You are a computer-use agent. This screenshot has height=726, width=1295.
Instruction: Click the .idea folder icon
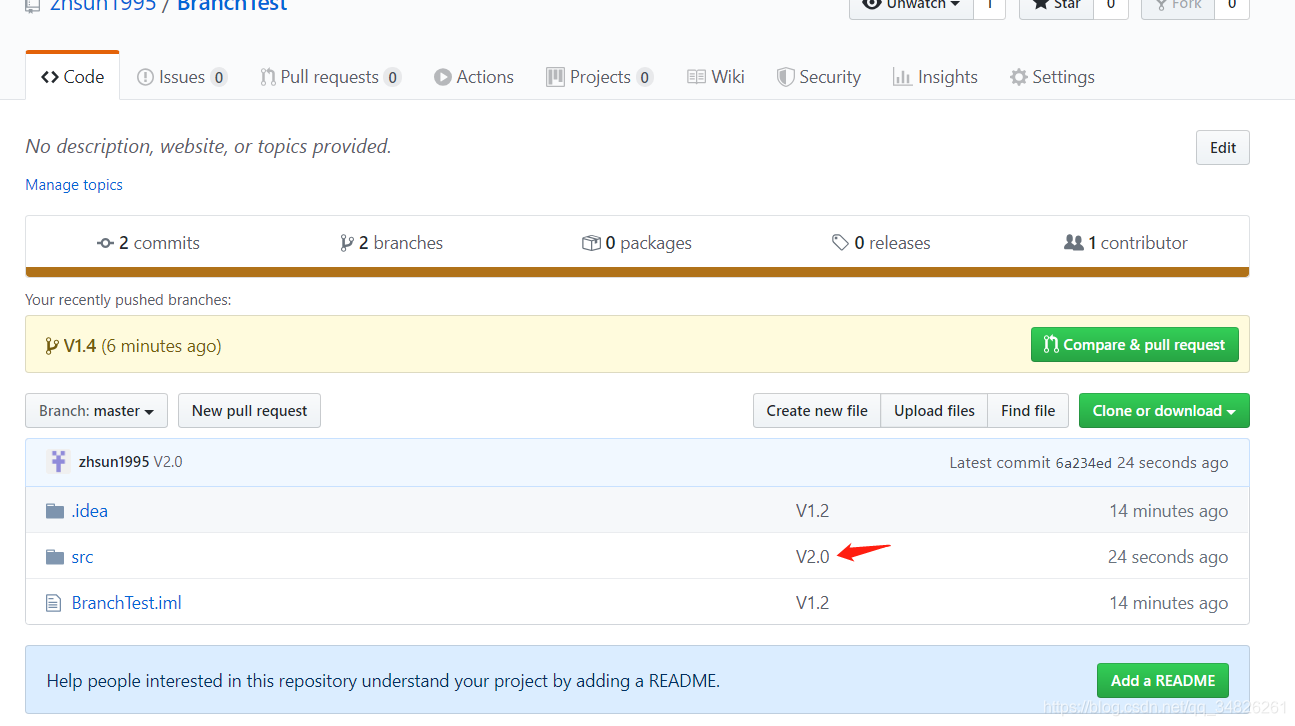tap(55, 511)
